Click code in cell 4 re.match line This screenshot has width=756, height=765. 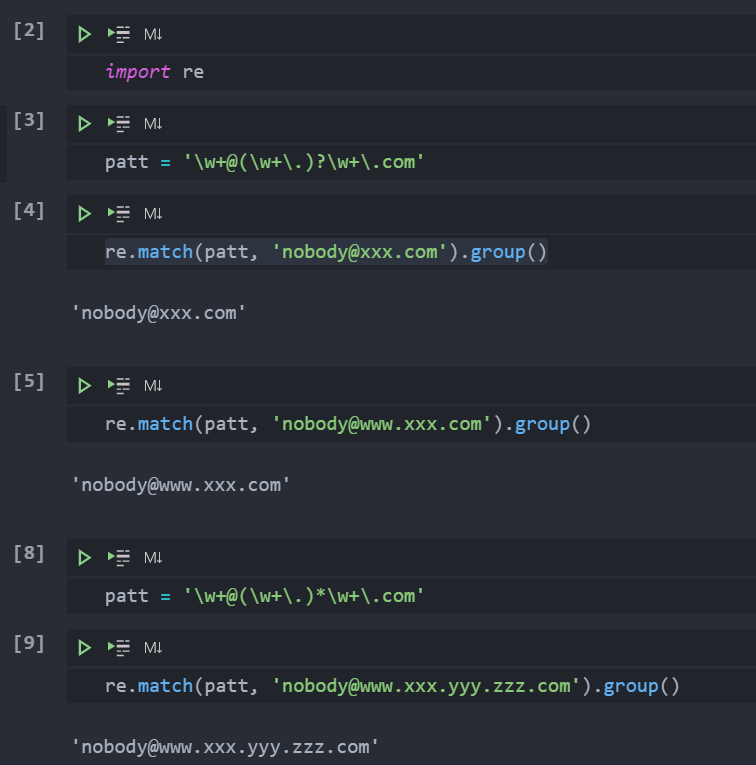coord(326,252)
